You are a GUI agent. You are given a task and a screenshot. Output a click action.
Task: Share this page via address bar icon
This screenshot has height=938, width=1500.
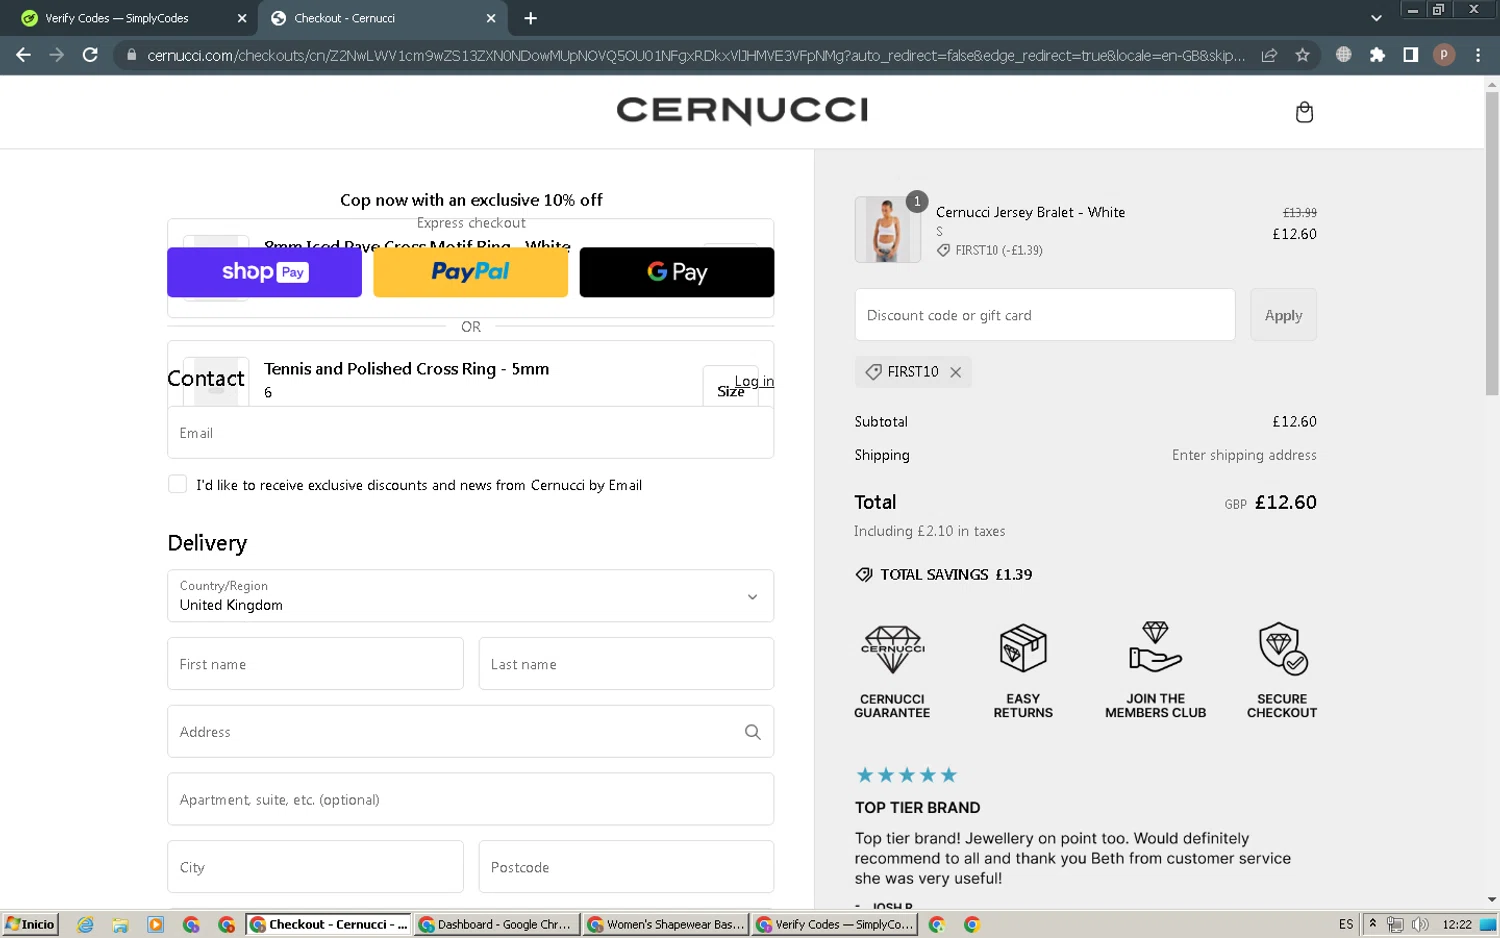1269,55
